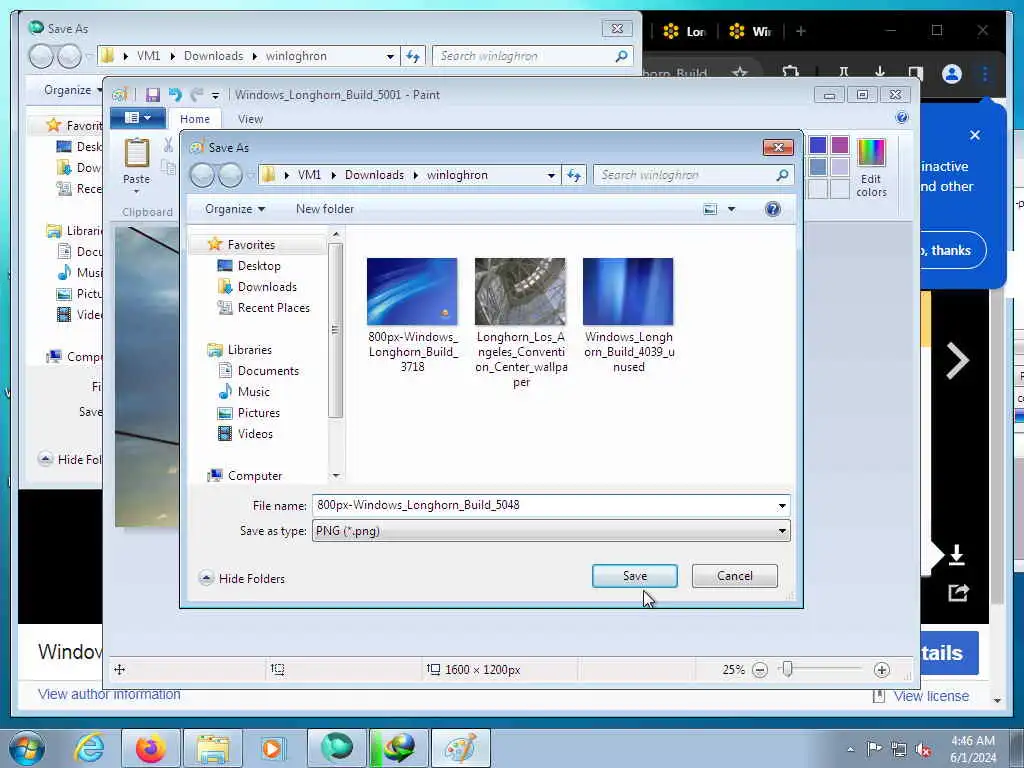Viewport: 1024px width, 768px height.
Task: Open the address bar previous locations dropdown
Action: coord(551,175)
